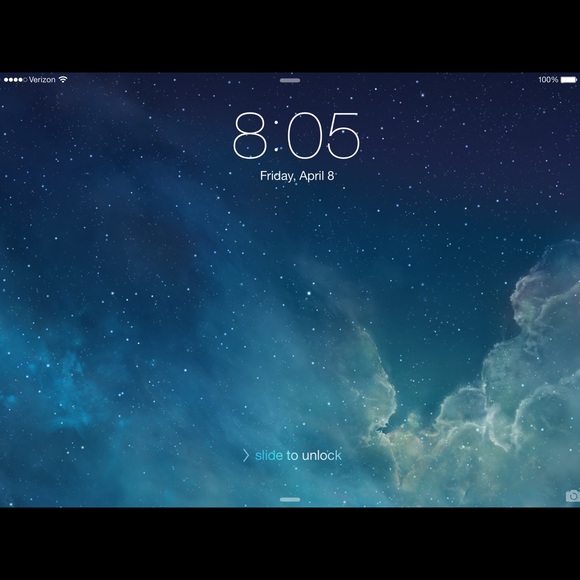Tap the Control Center grabber at bottom
This screenshot has width=580, height=580.
point(290,500)
